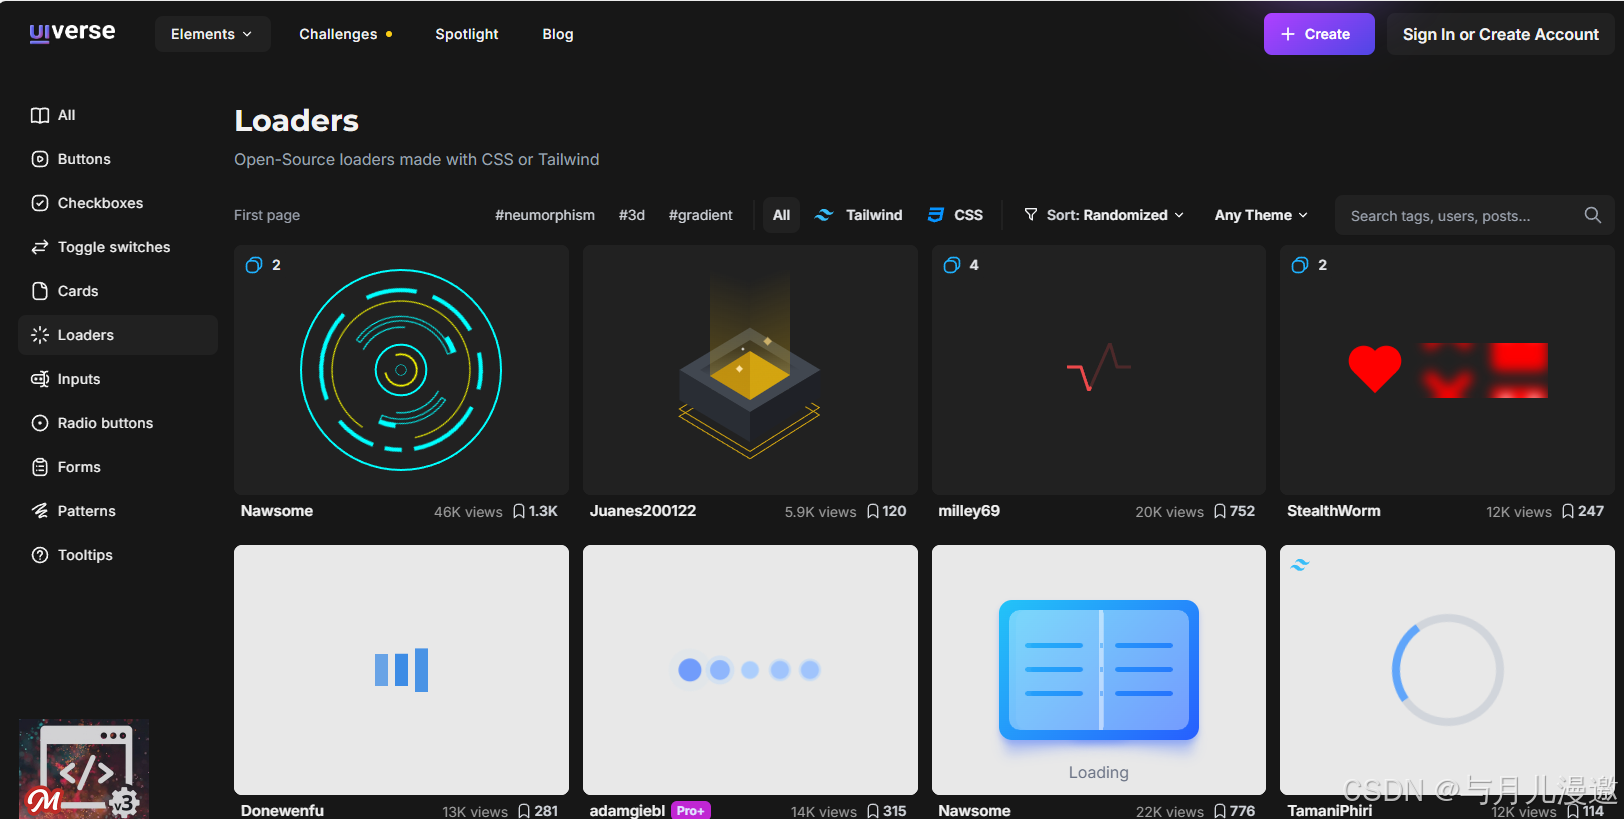Open Juanes200122's golden cube loader
This screenshot has width=1624, height=819.
point(750,370)
